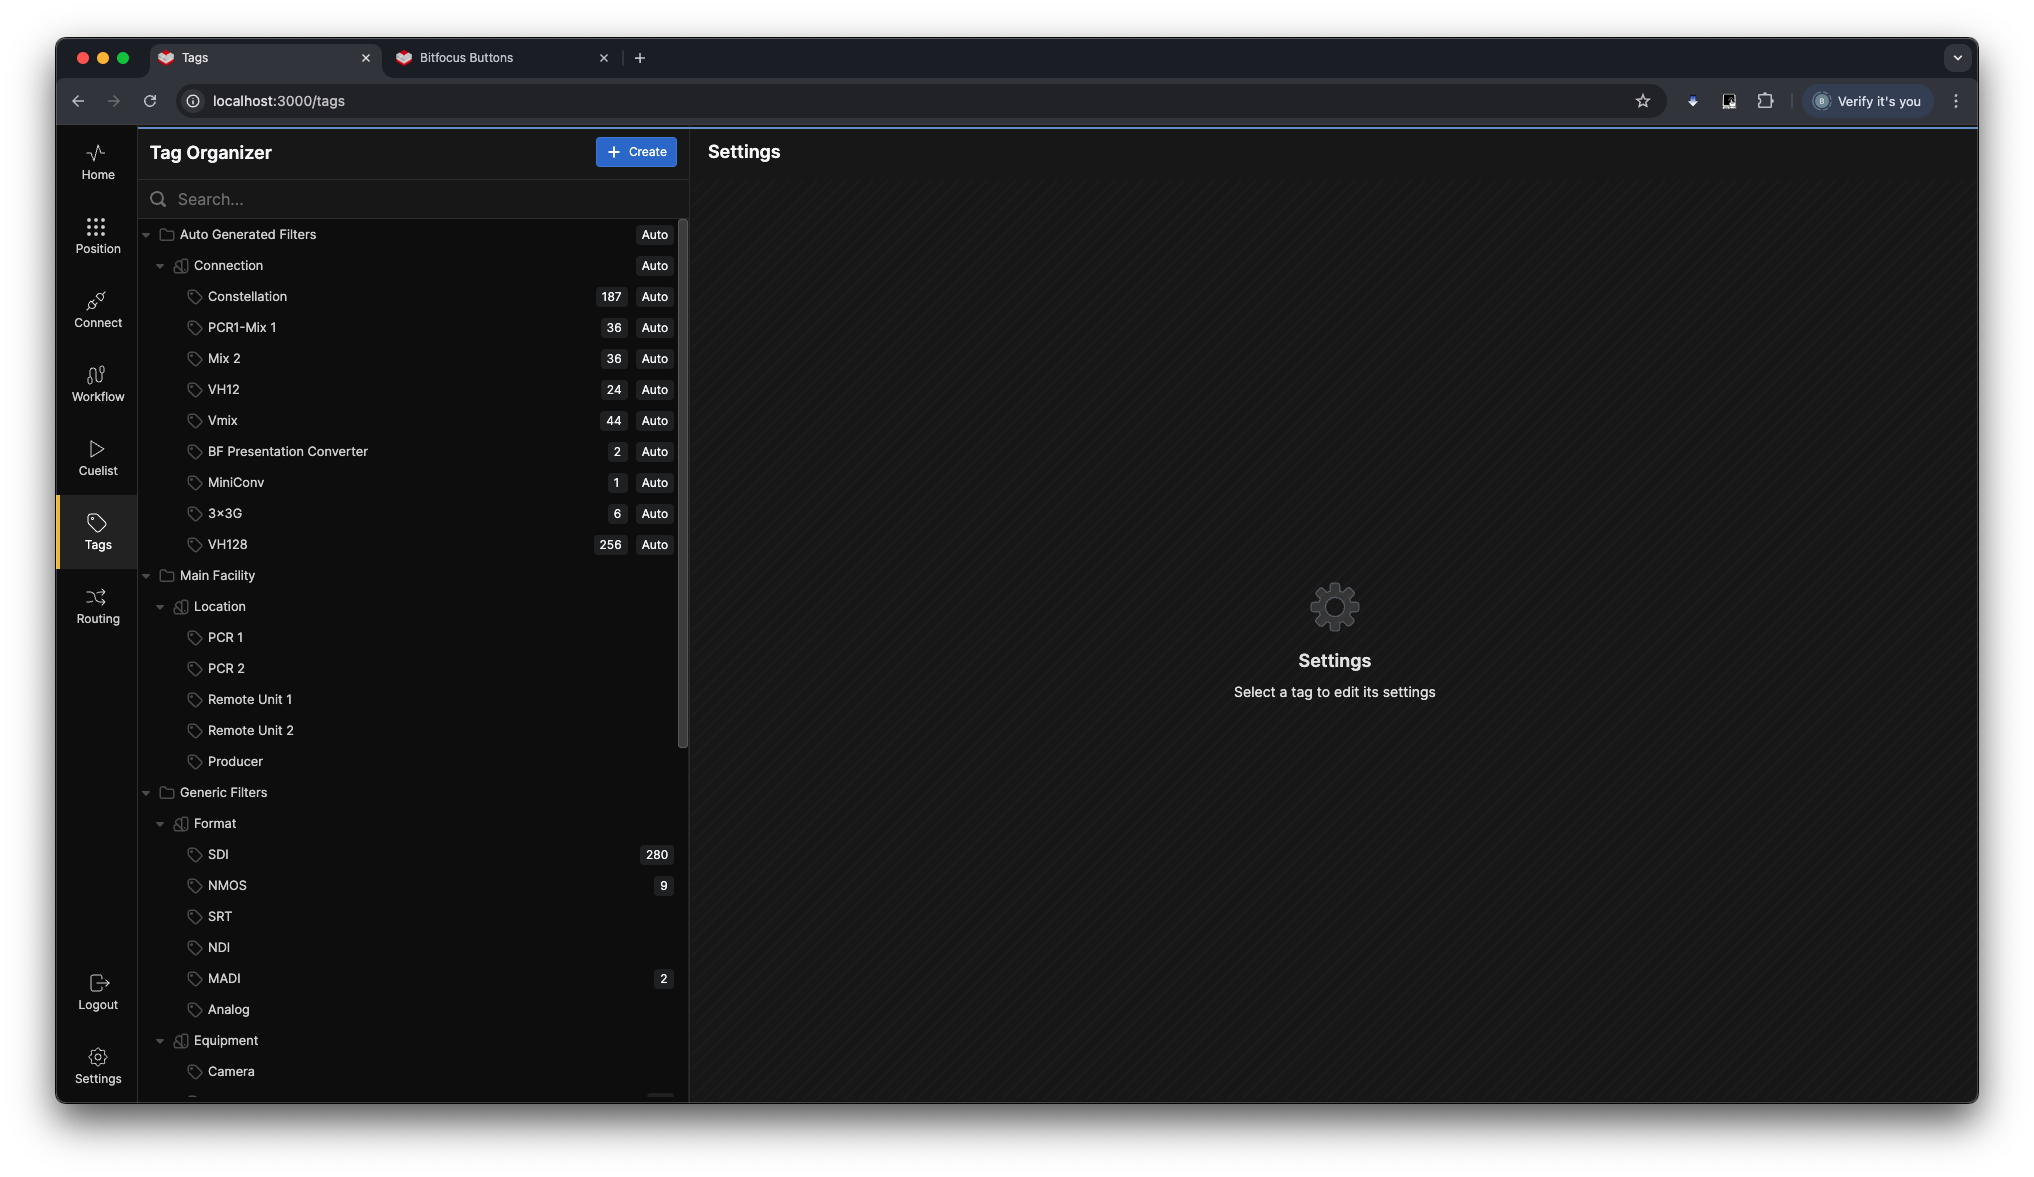Click the search magnifier icon
This screenshot has height=1177, width=2034.
(x=158, y=199)
